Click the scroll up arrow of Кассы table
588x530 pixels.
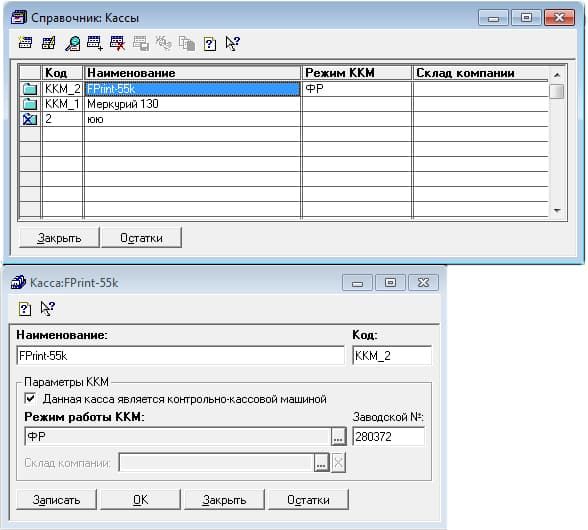point(557,75)
